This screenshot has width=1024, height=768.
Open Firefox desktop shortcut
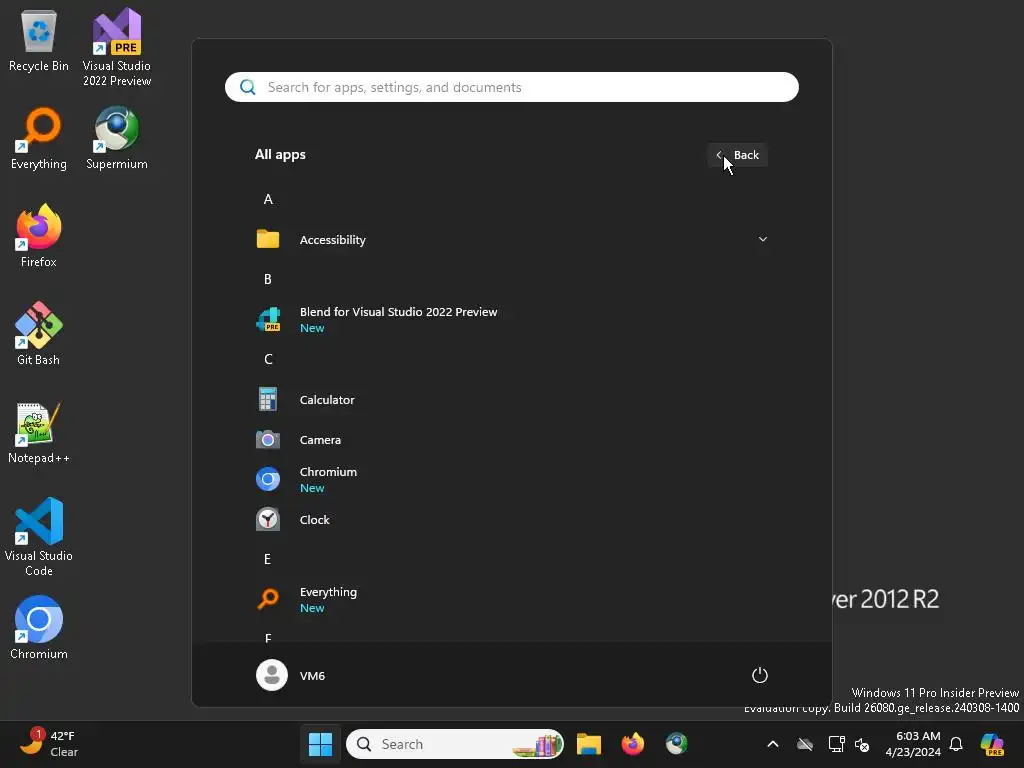[x=39, y=236]
